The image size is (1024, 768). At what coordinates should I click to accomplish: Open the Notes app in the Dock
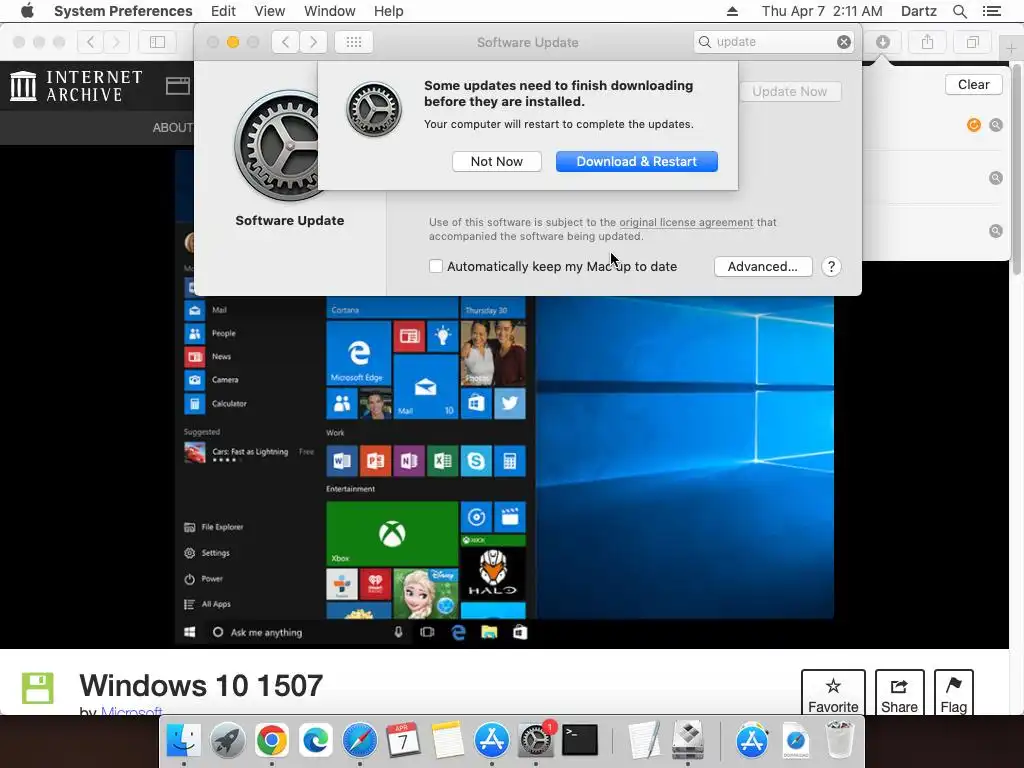[447, 741]
